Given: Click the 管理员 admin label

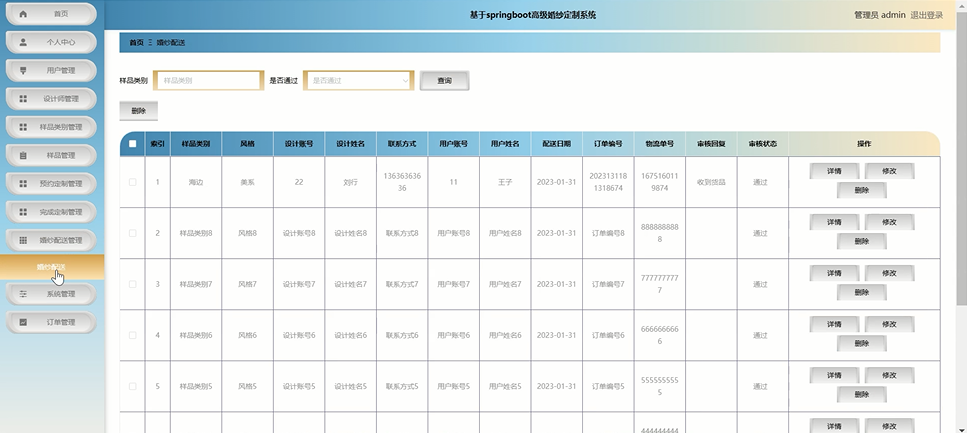Looking at the screenshot, I should coord(879,15).
